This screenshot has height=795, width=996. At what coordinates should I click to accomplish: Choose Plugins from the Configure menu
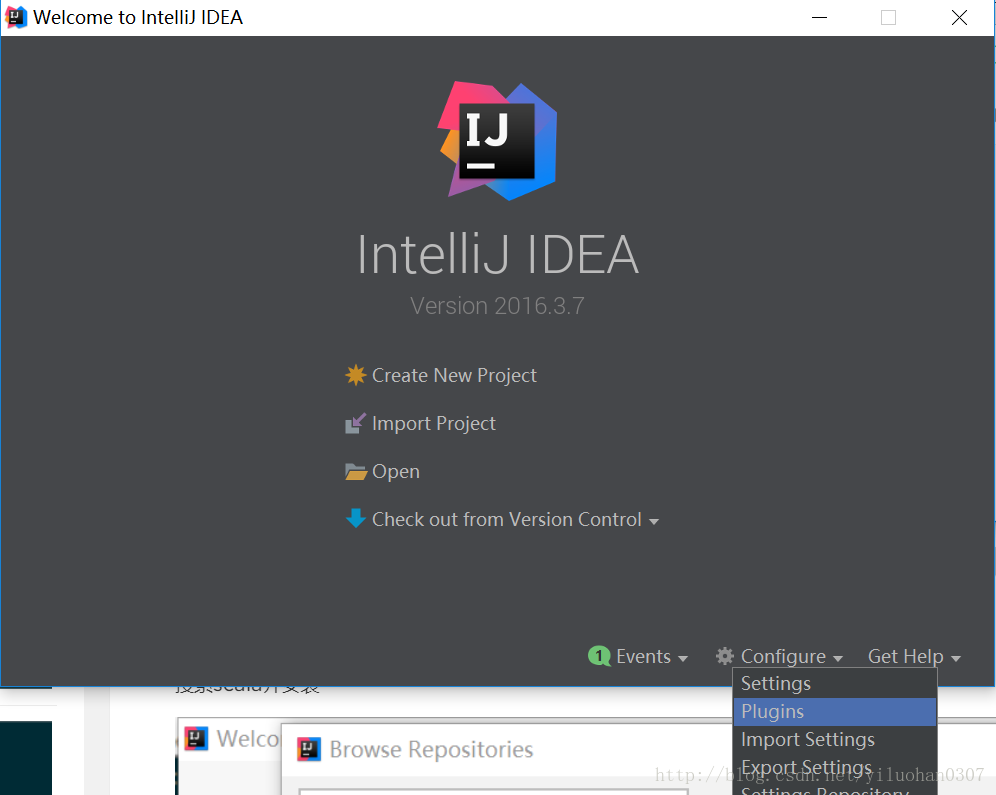click(x=835, y=712)
